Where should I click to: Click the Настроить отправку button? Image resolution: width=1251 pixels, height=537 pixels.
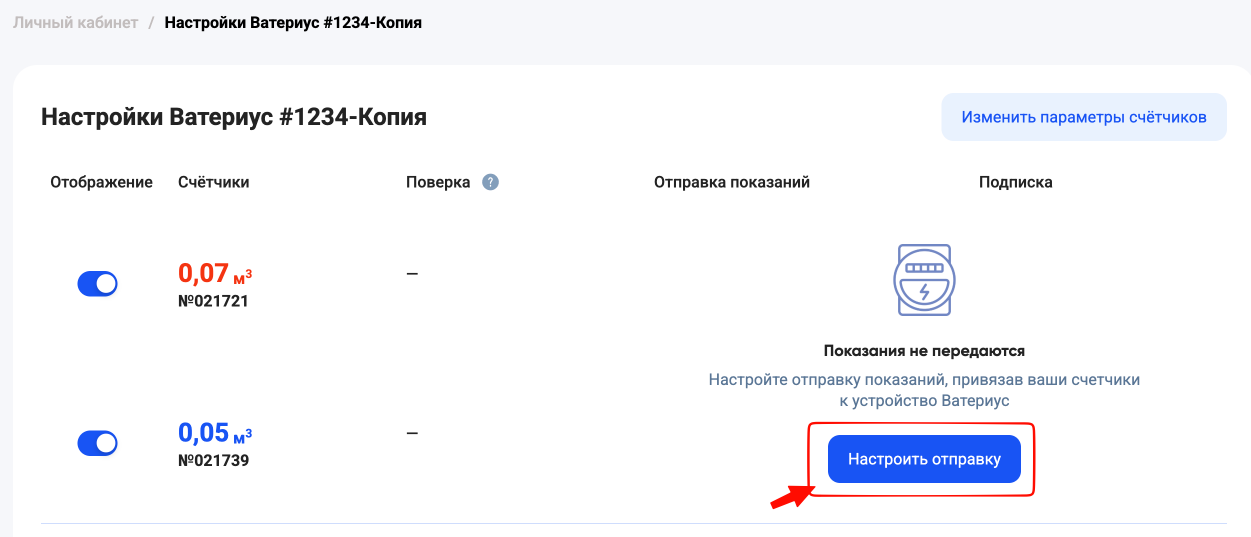click(x=924, y=460)
